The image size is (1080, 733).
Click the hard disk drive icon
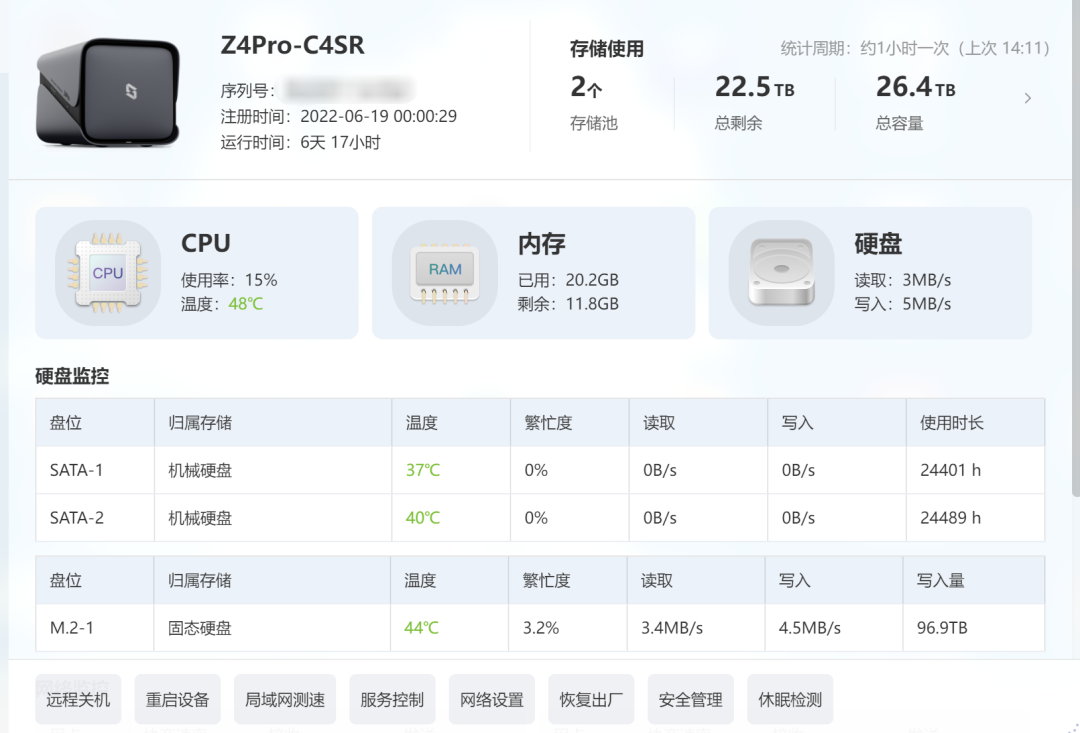782,271
